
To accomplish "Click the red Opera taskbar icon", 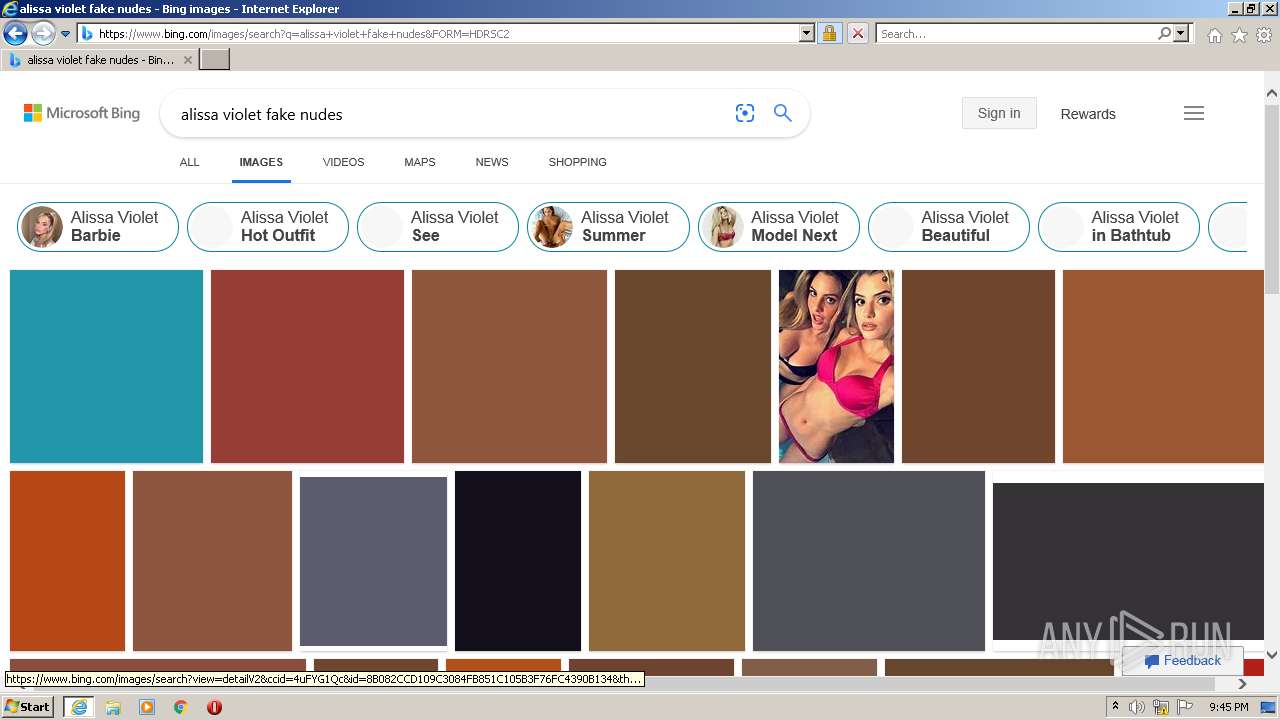I will coord(214,707).
